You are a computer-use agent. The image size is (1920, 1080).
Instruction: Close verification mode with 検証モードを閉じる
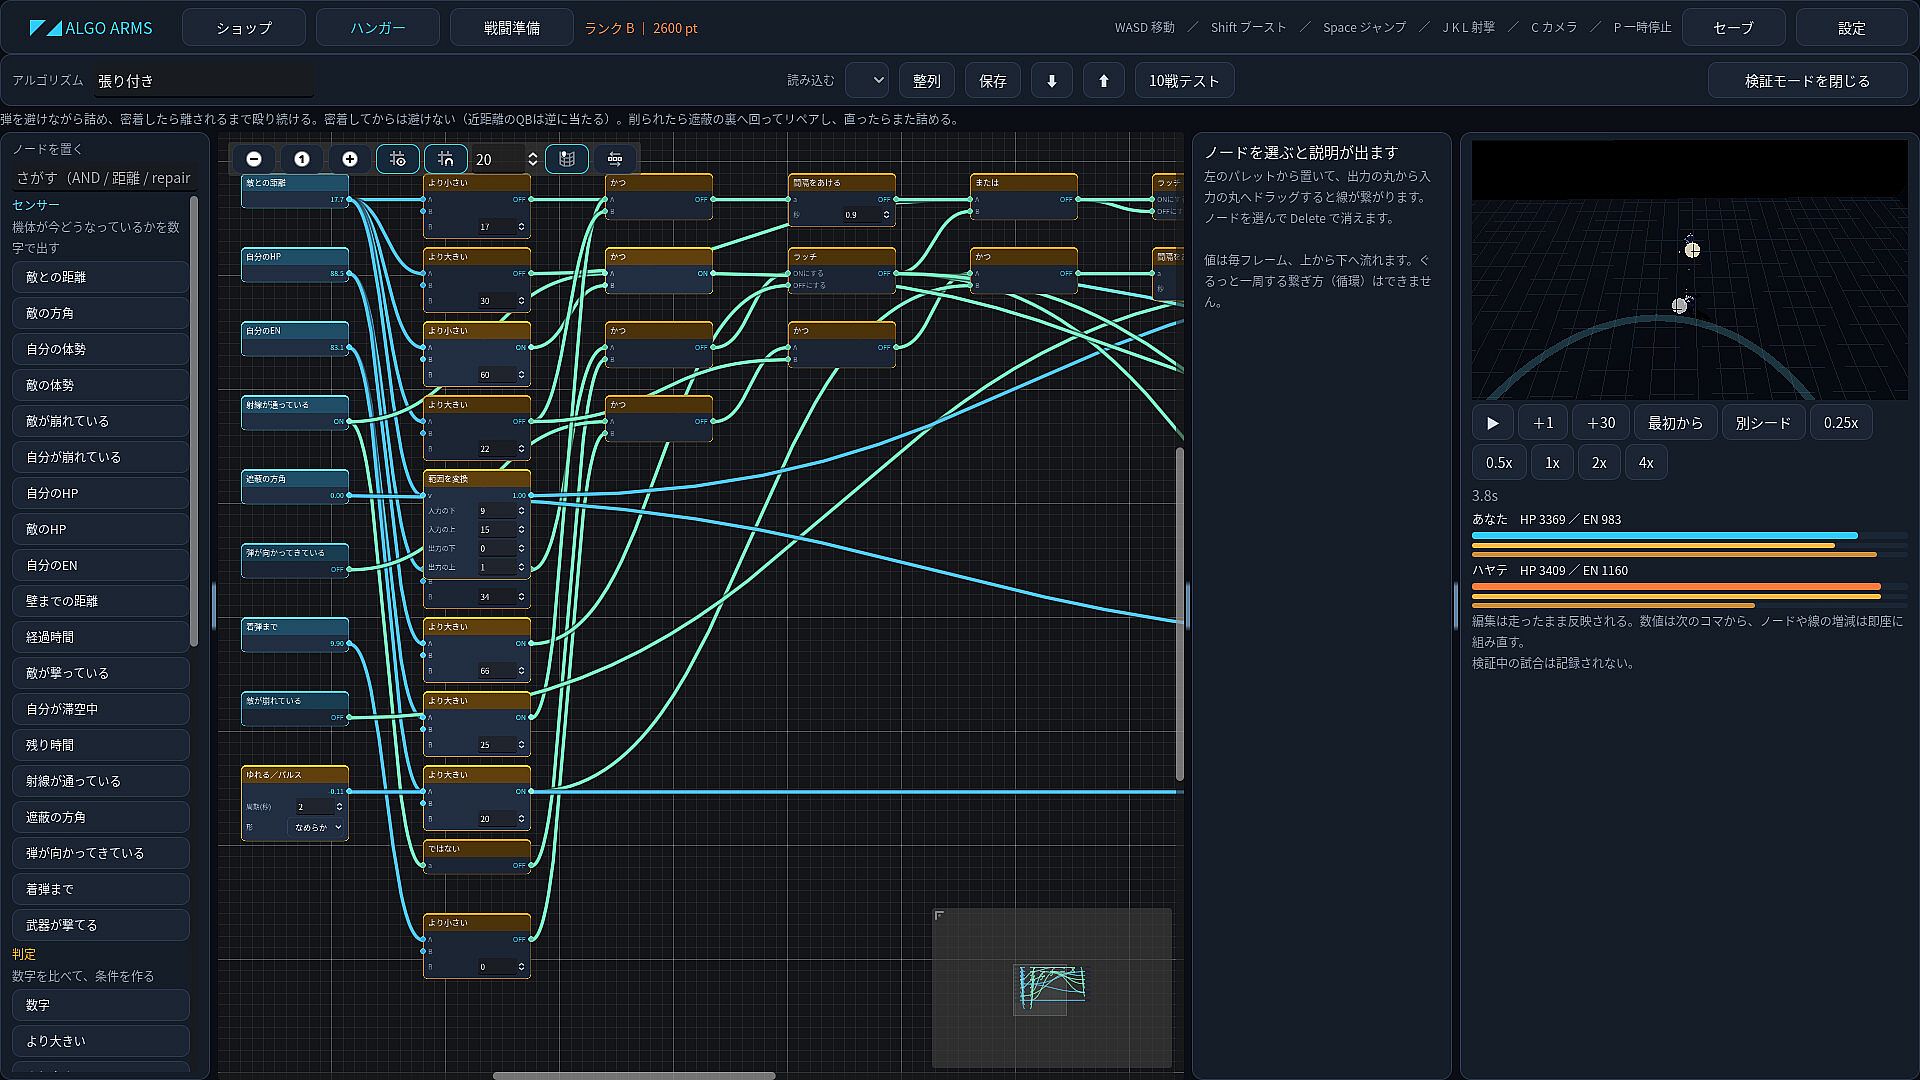pos(1807,81)
